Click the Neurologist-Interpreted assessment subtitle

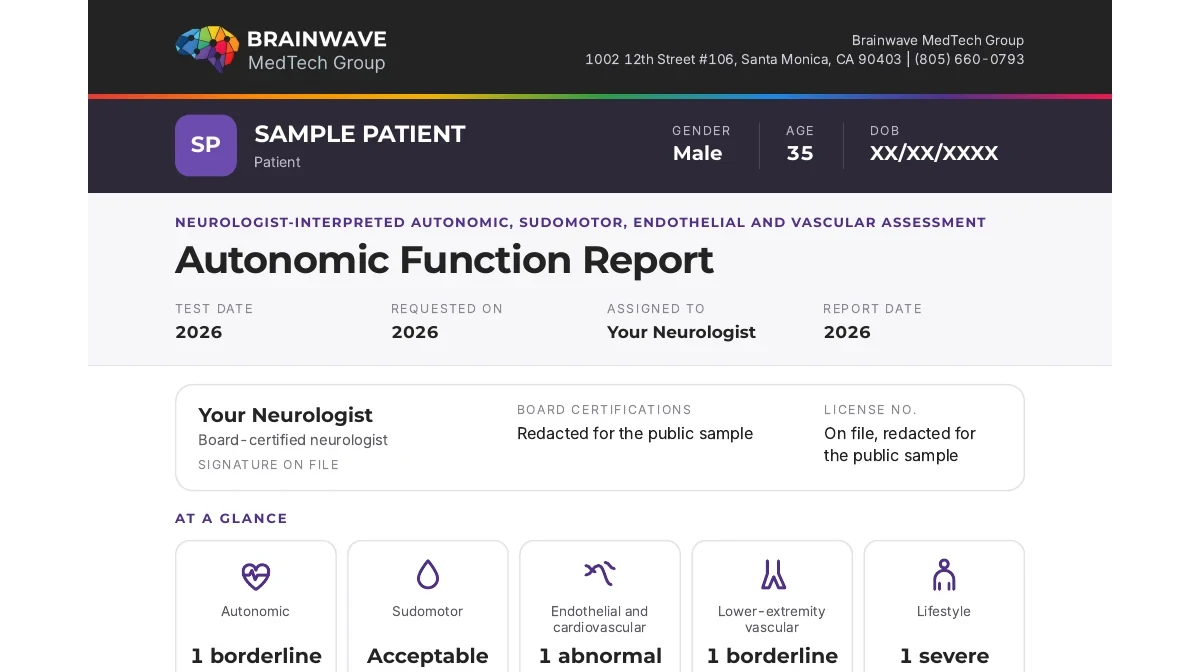[581, 222]
